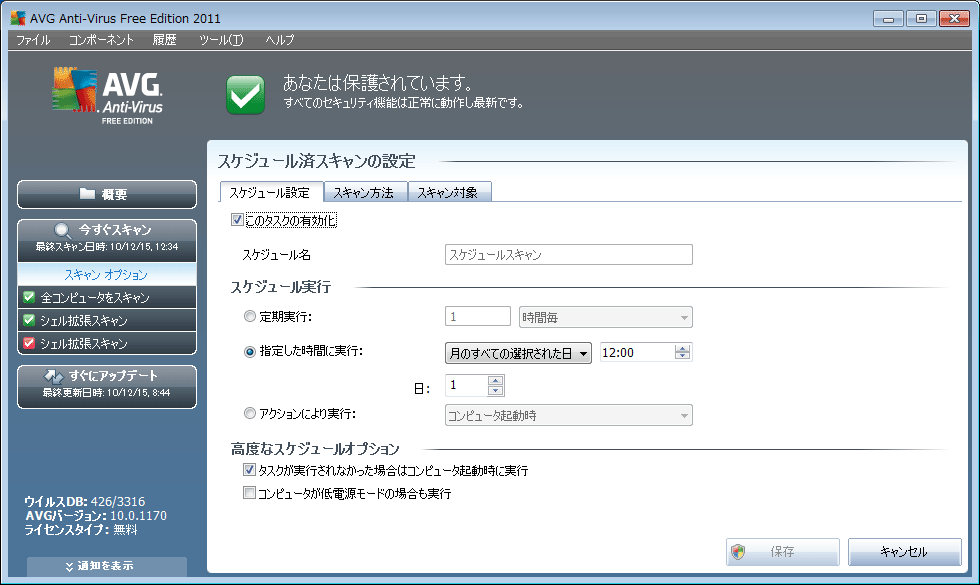The height and width of the screenshot is (585, 980).
Task: Decrease the 12:00 time with down arrow
Action: coord(682,356)
